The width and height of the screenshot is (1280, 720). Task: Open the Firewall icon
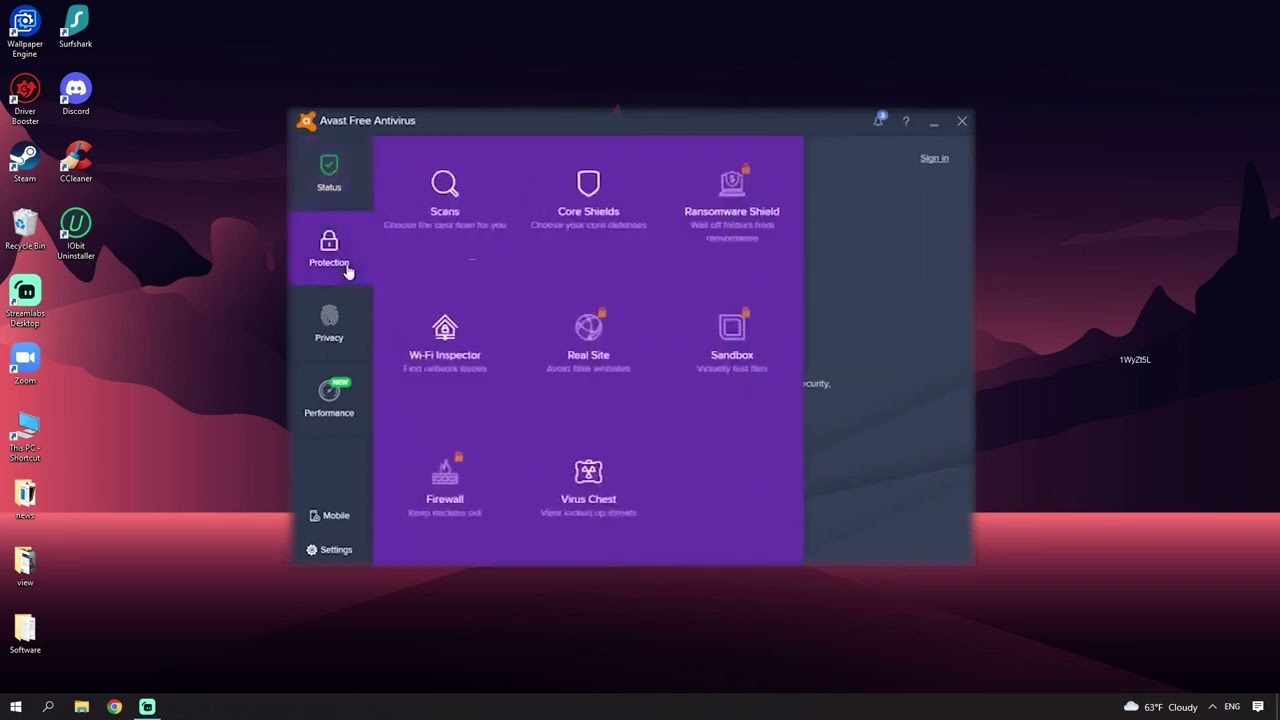click(445, 471)
